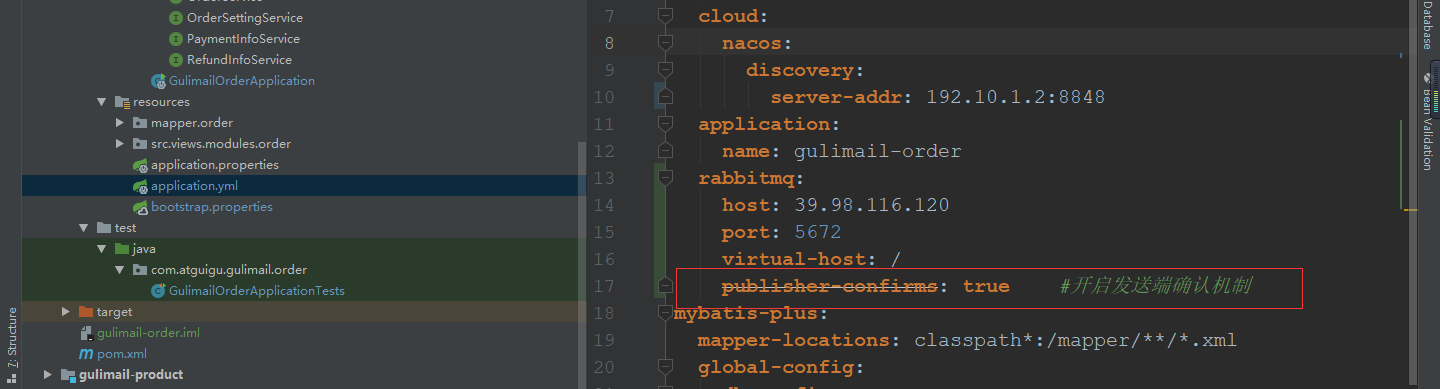Select GulimailOrderApplicationTests in the tree
Image resolution: width=1440 pixels, height=389 pixels.
click(x=257, y=291)
